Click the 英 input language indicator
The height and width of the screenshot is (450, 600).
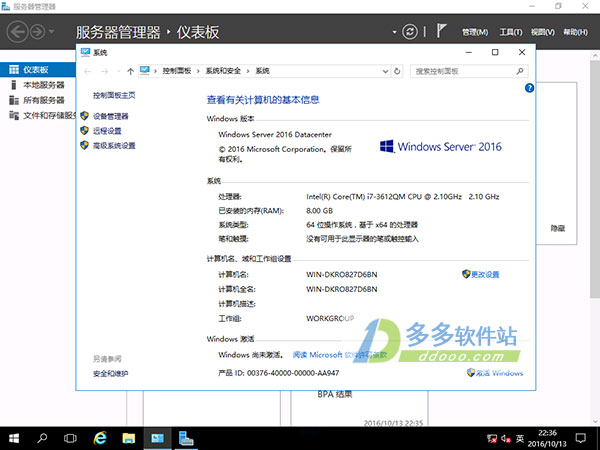[520, 439]
